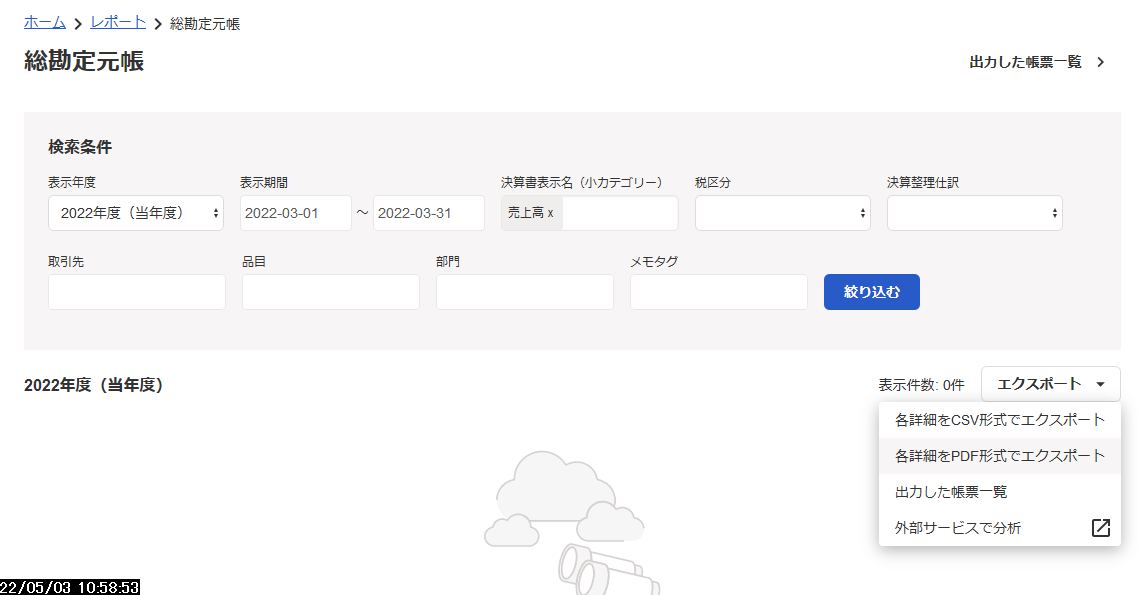Go to ホーム breadcrumb link
Screen dimensions: 1138x595
(x=45, y=22)
